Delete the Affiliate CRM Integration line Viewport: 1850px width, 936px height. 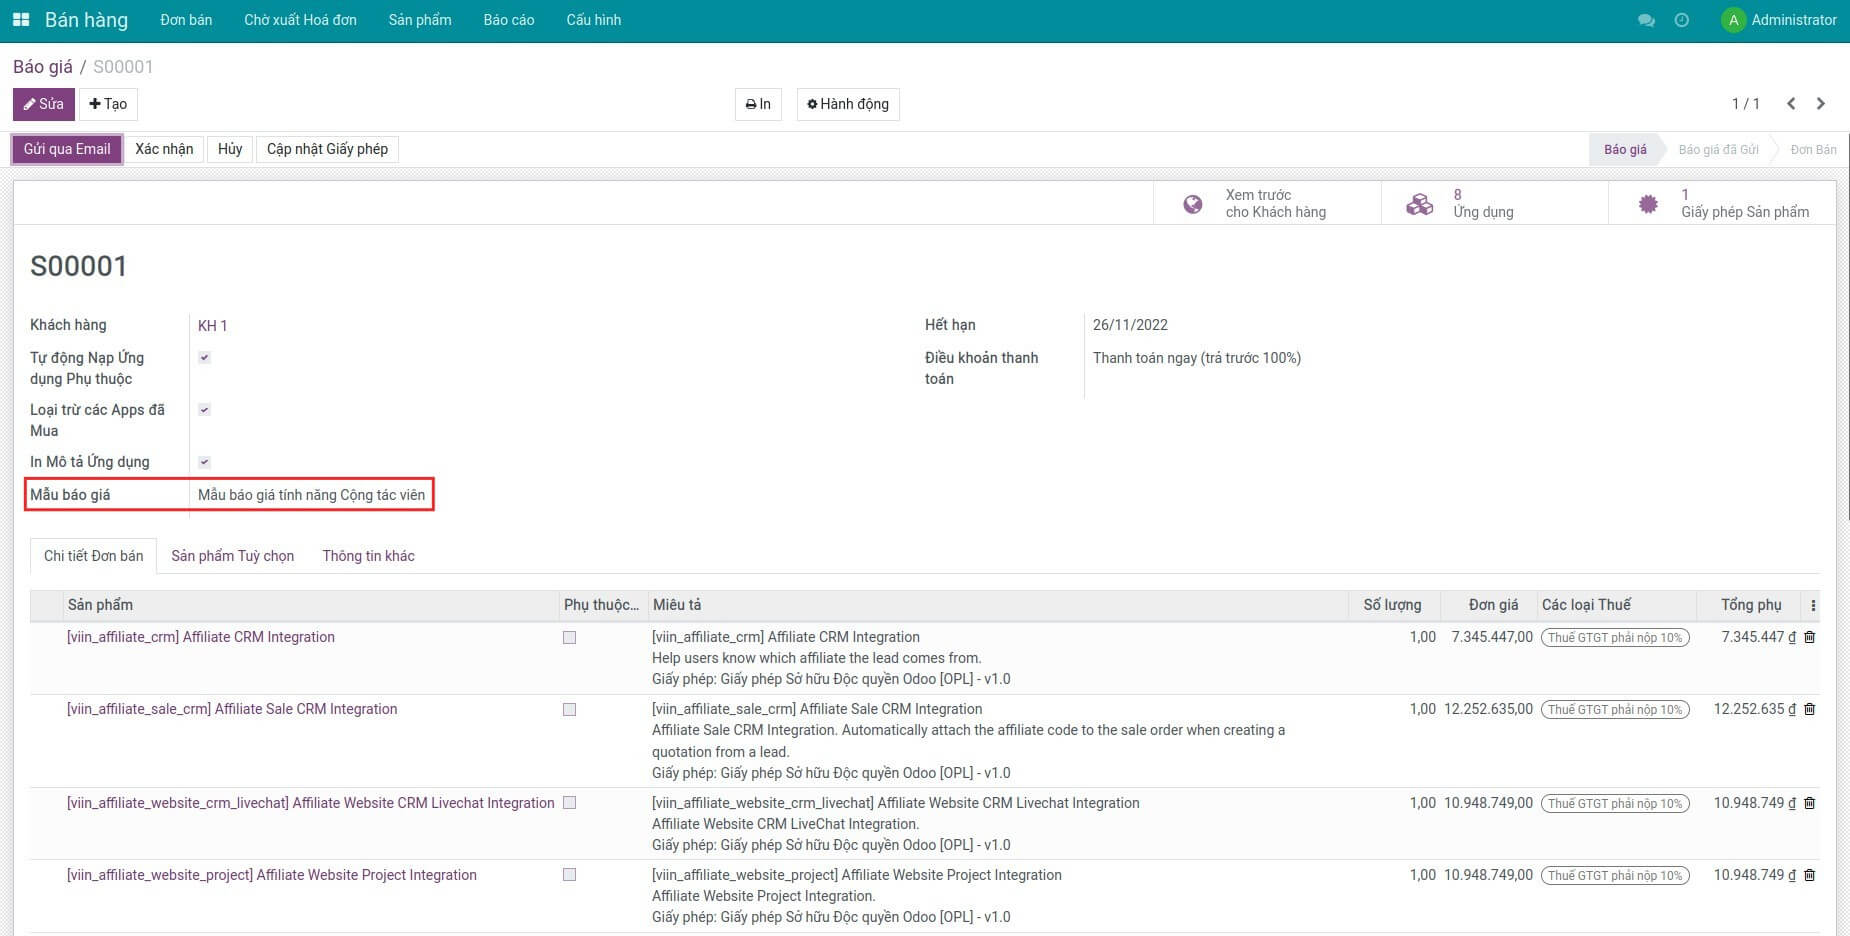1809,637
